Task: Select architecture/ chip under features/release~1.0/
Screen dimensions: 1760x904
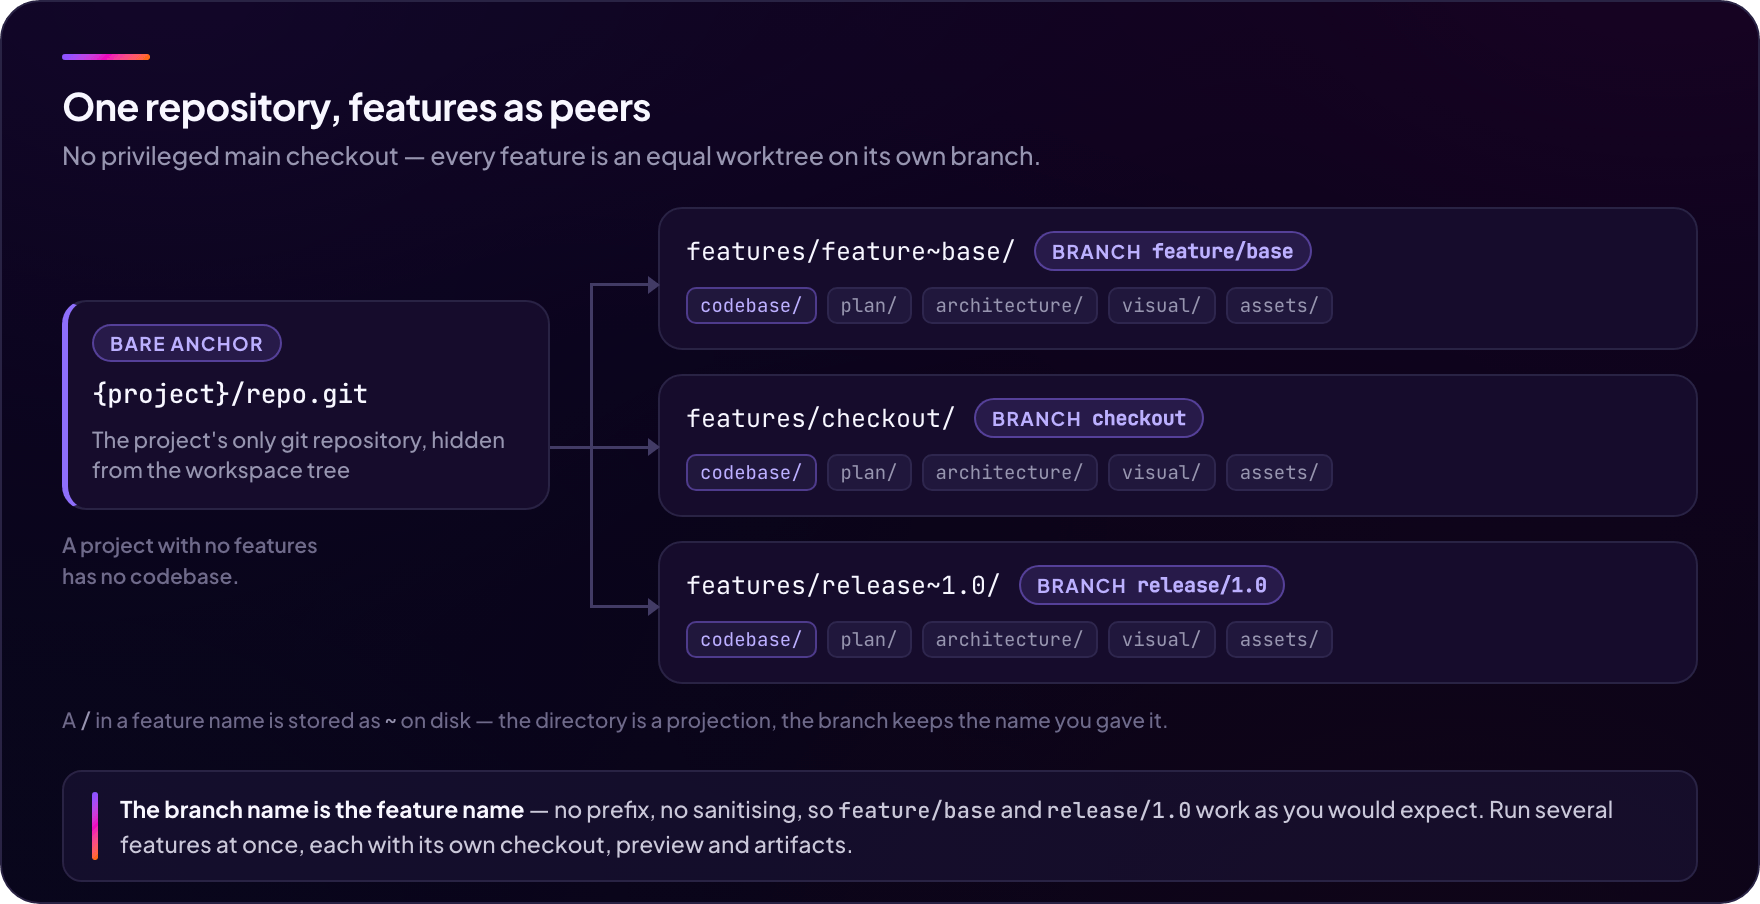Action: click(x=1009, y=640)
